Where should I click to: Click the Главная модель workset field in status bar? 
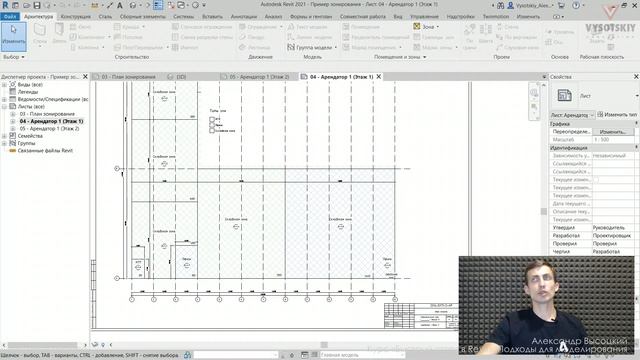tap(362, 355)
